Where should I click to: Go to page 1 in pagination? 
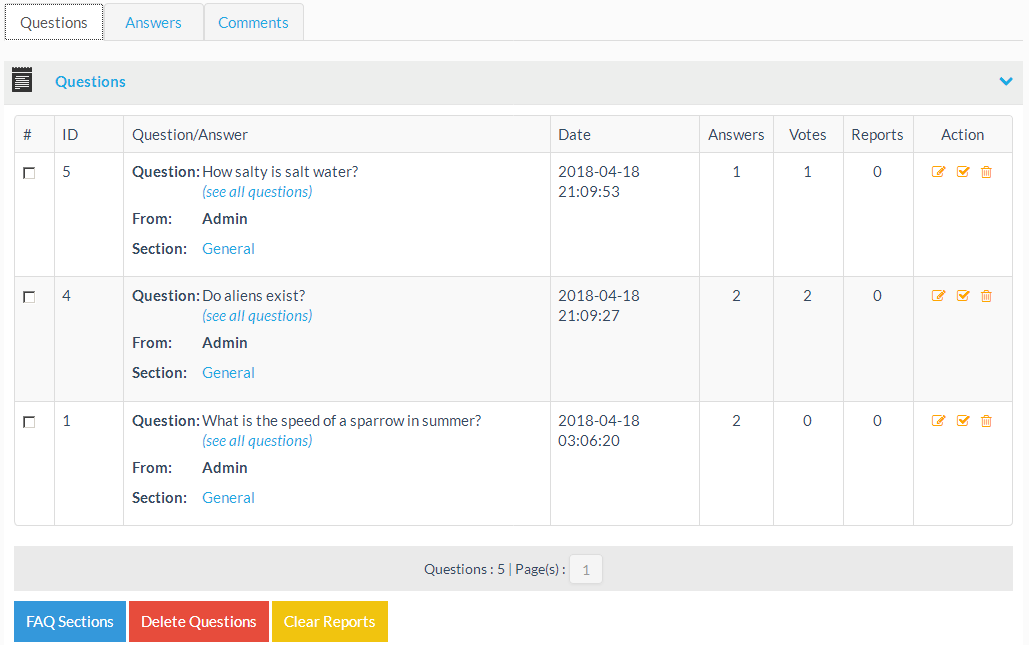[x=586, y=570]
